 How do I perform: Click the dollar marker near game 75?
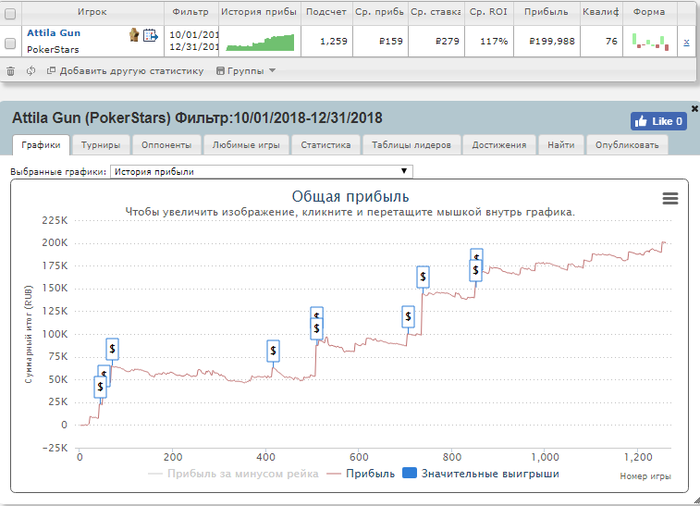[112, 349]
